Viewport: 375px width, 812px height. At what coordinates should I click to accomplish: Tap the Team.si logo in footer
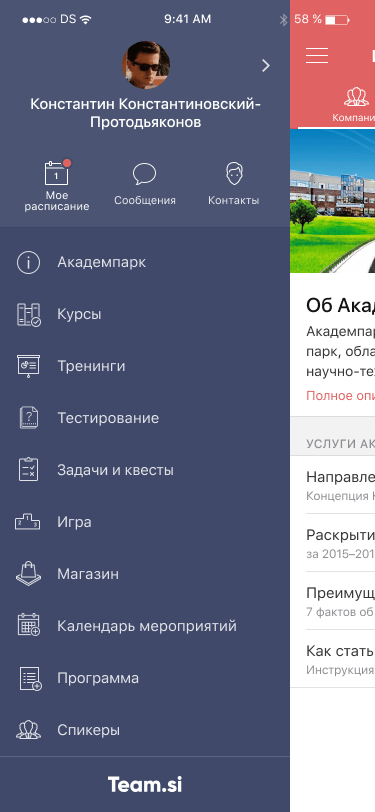click(145, 784)
